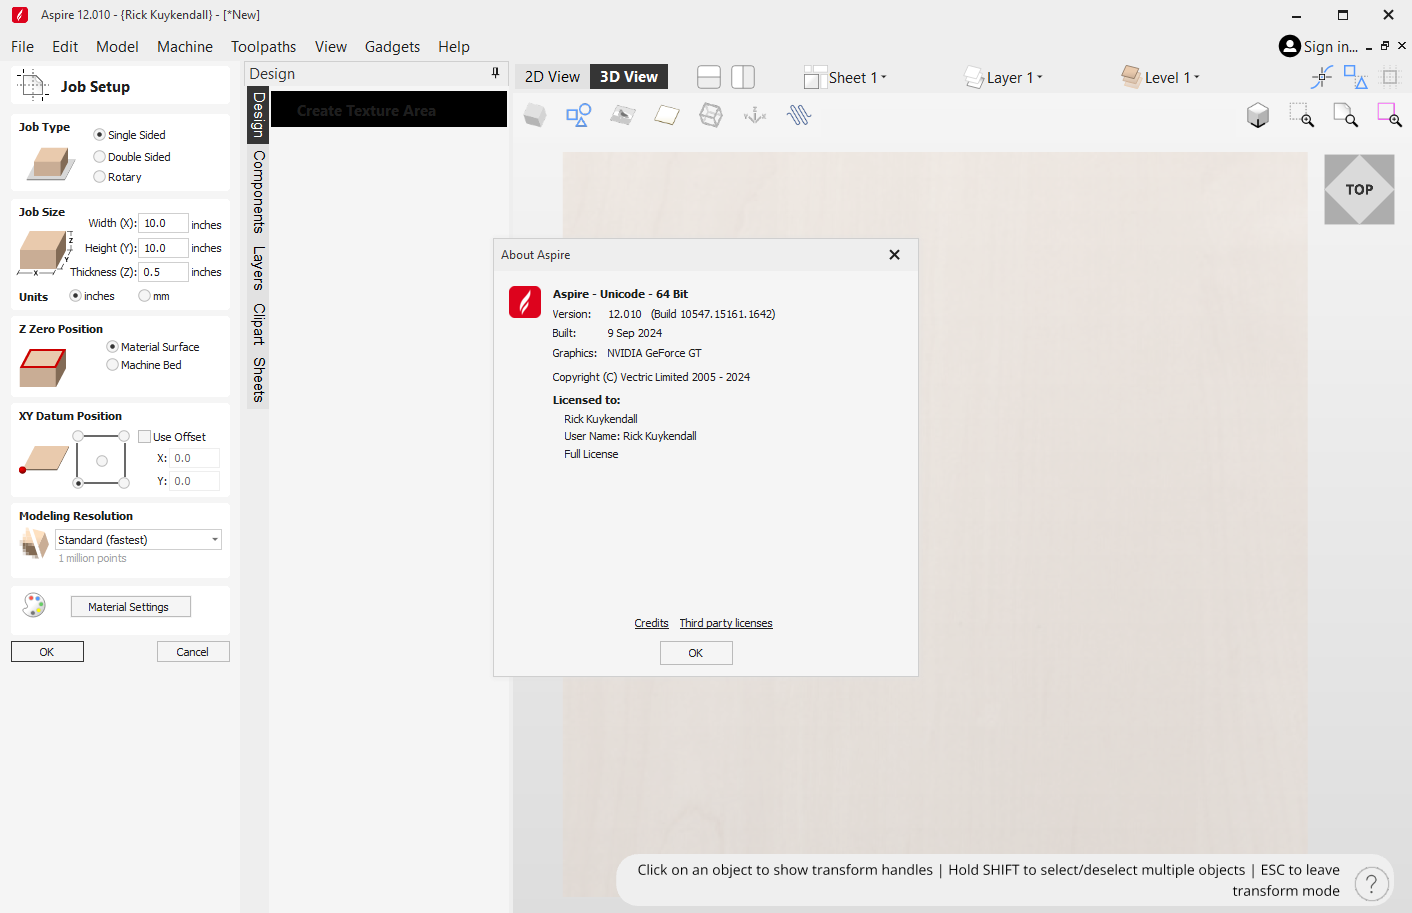This screenshot has width=1412, height=913.
Task: Click the 3D model relief display icon
Action: 623,116
